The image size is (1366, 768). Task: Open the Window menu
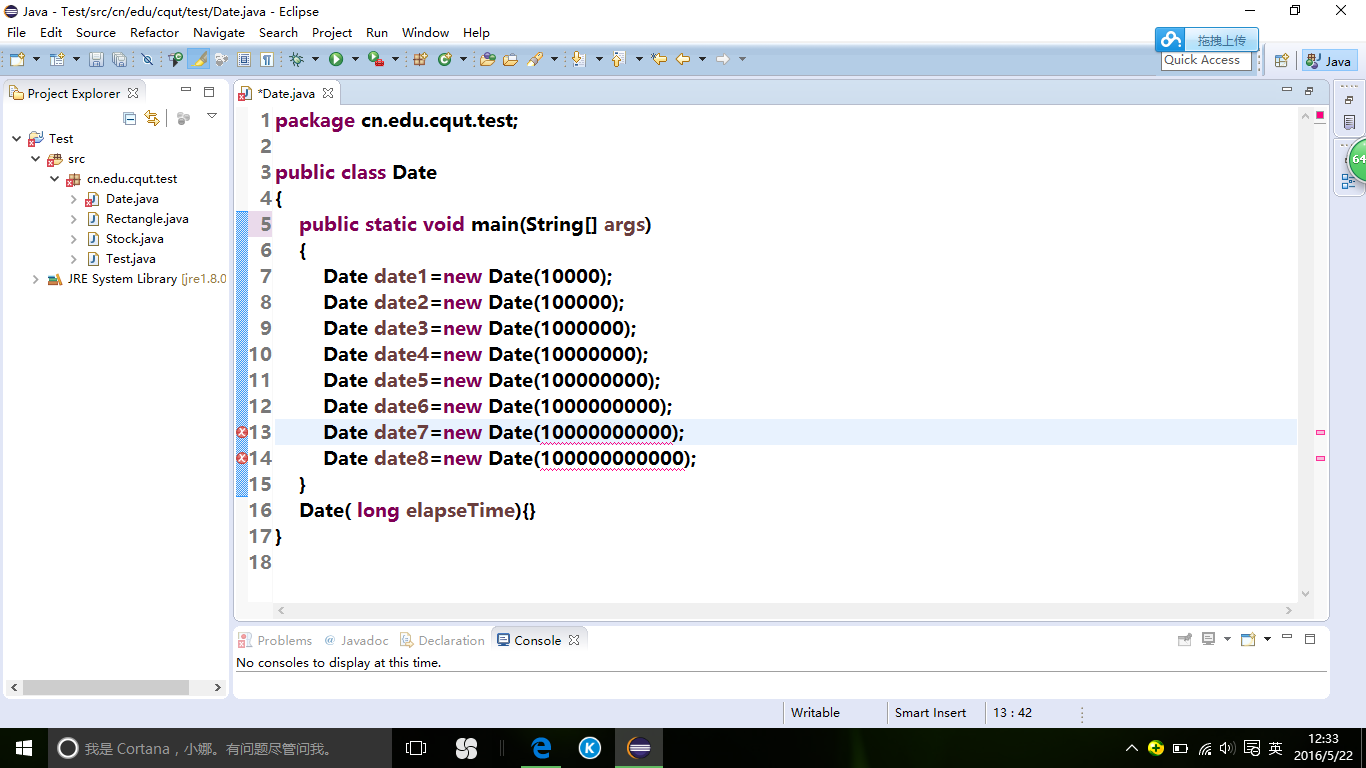425,32
